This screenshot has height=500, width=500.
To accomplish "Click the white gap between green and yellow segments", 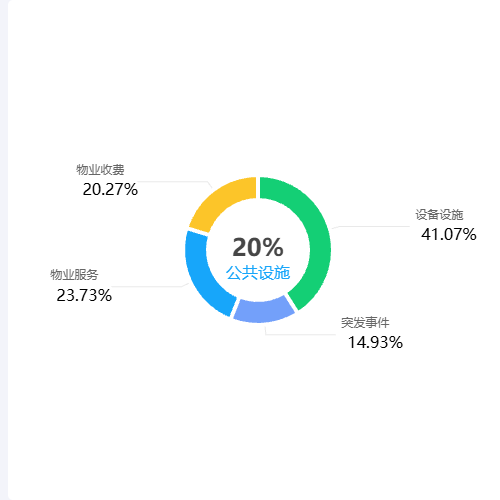I will [258, 188].
